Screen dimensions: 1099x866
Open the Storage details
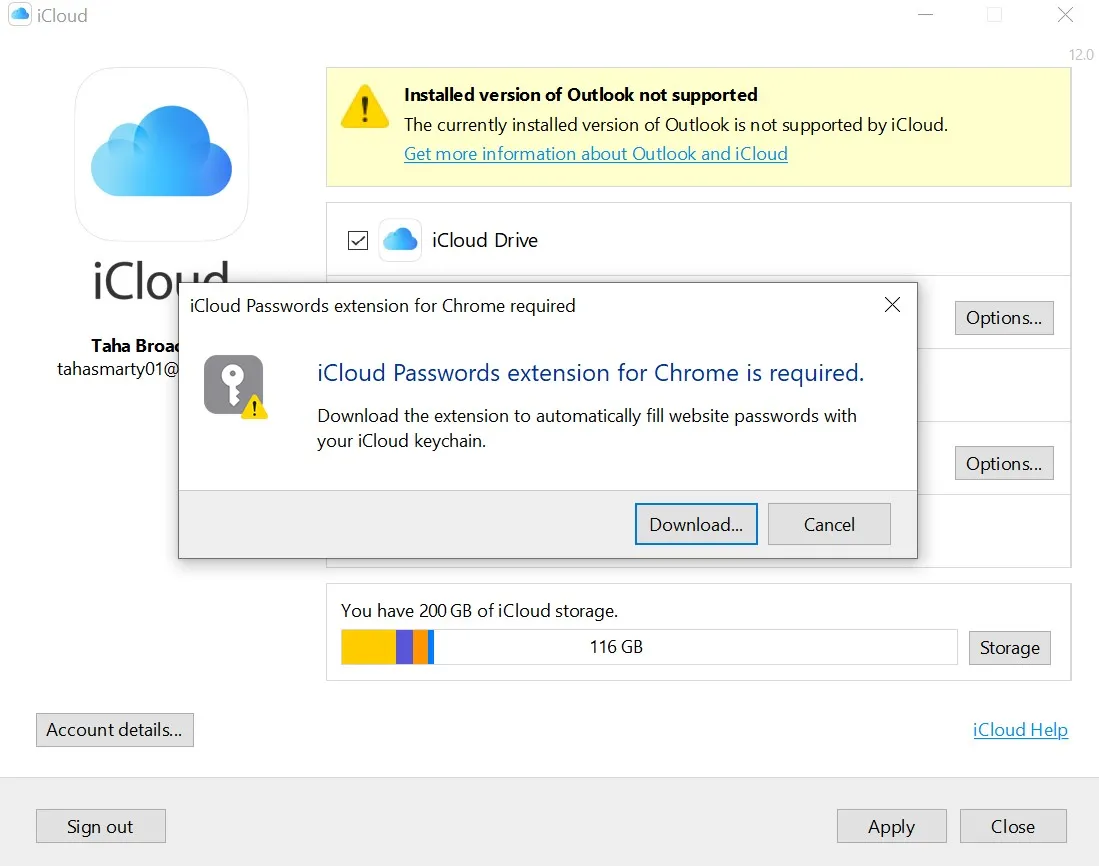(x=1009, y=647)
